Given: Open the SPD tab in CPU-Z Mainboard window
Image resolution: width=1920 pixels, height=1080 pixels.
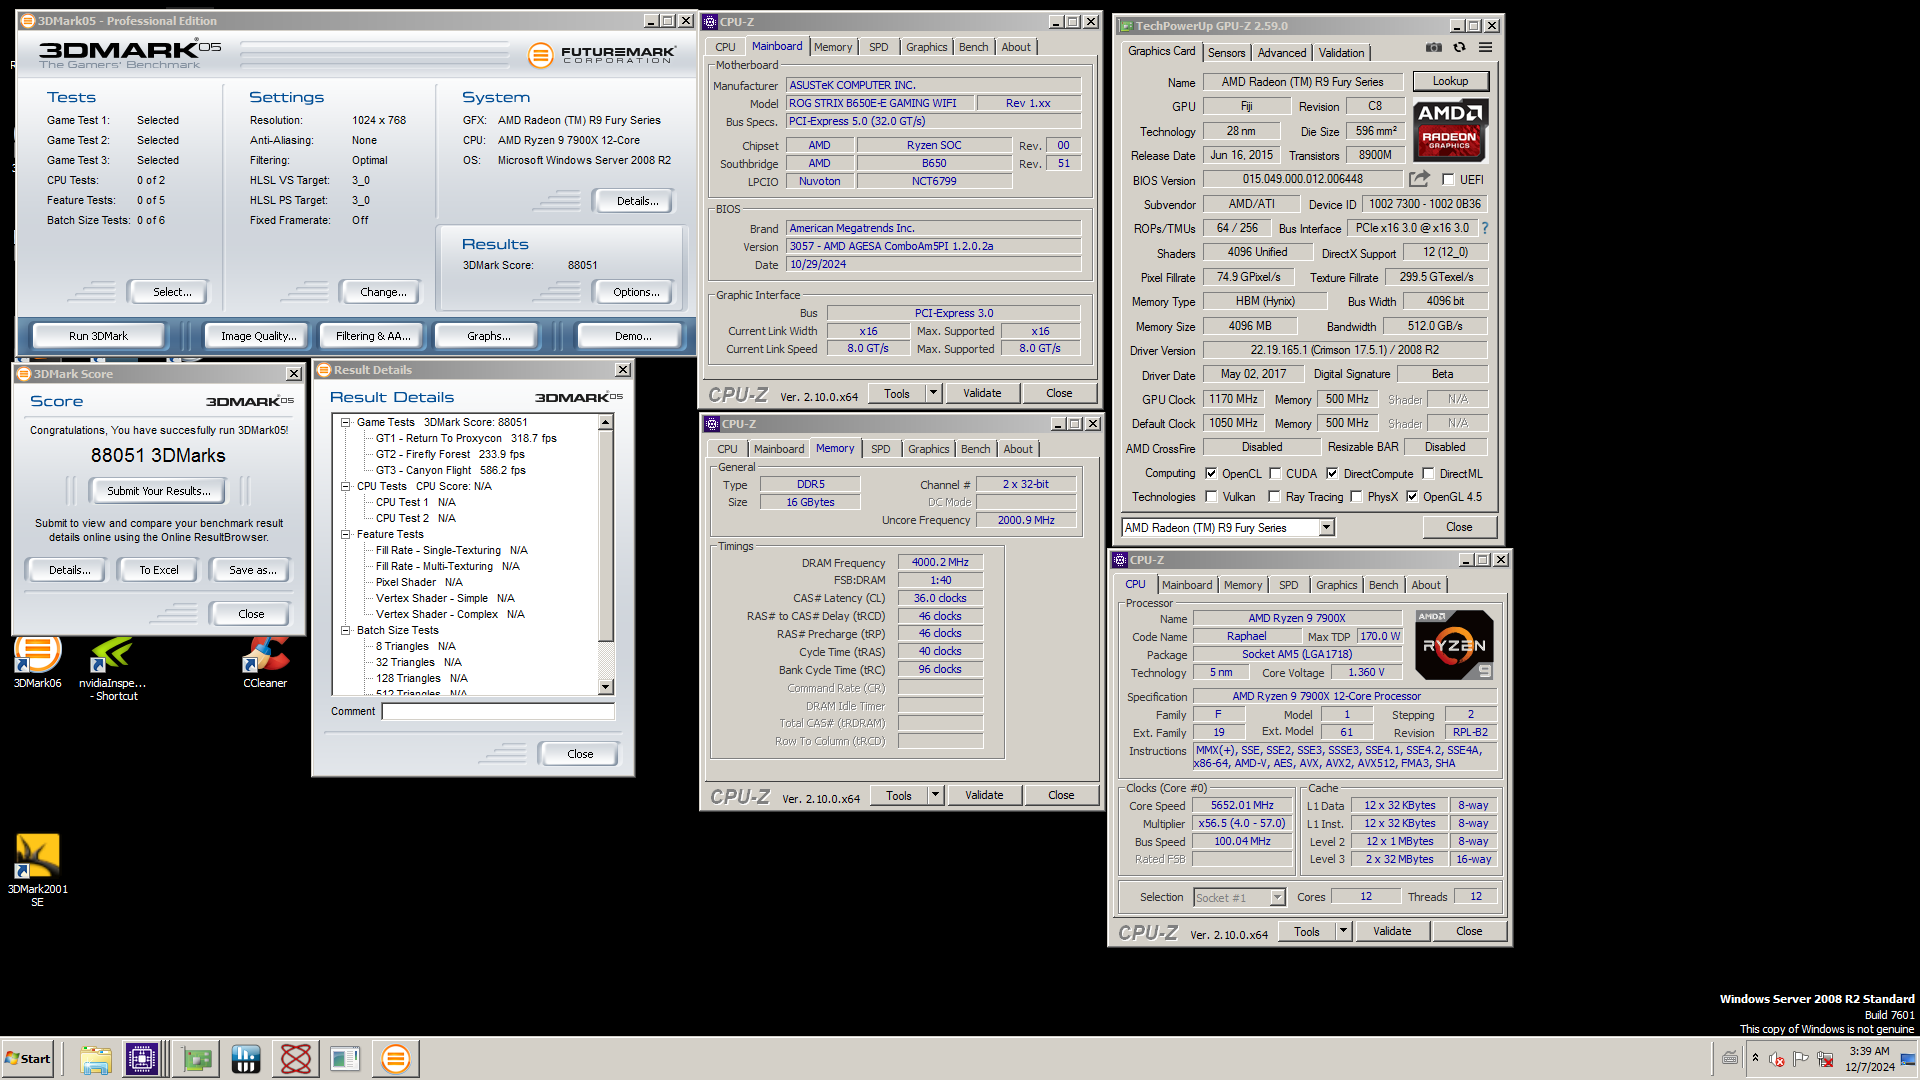Looking at the screenshot, I should [878, 47].
